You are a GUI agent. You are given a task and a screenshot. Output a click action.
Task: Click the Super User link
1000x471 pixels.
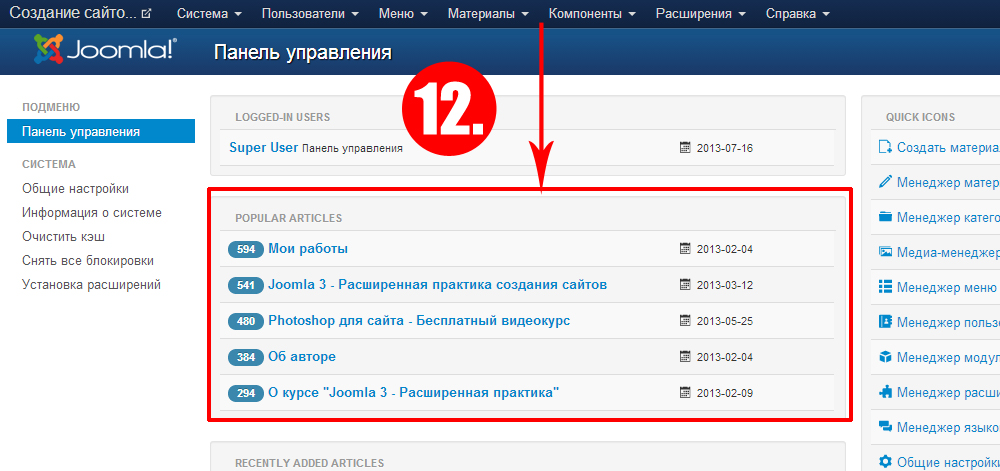tap(263, 147)
